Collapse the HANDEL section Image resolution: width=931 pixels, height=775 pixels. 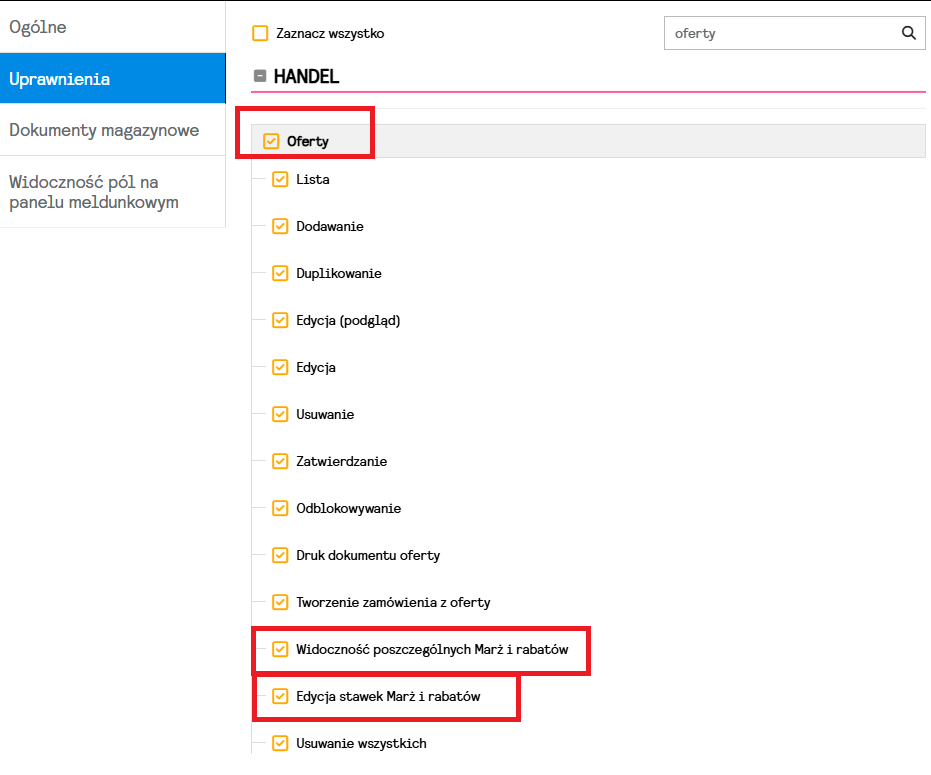(260, 76)
